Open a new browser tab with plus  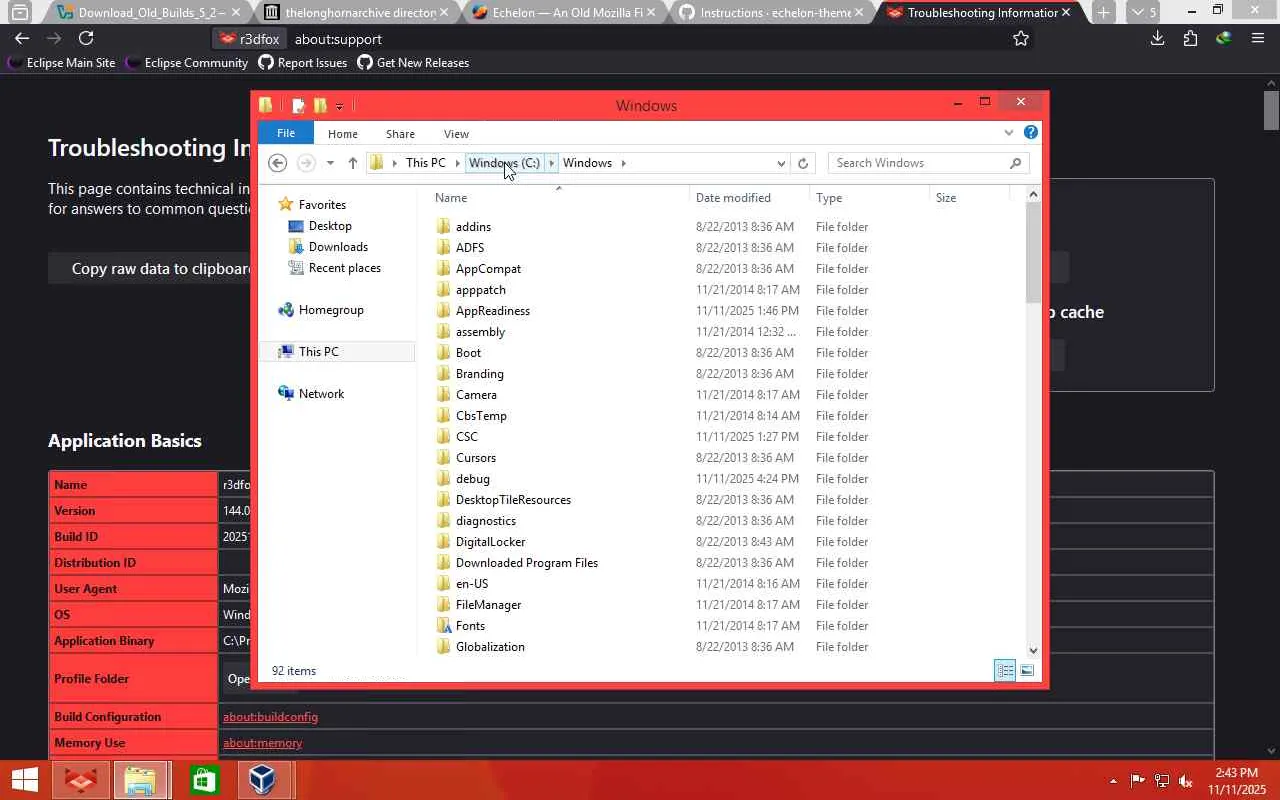pyautogui.click(x=1103, y=12)
